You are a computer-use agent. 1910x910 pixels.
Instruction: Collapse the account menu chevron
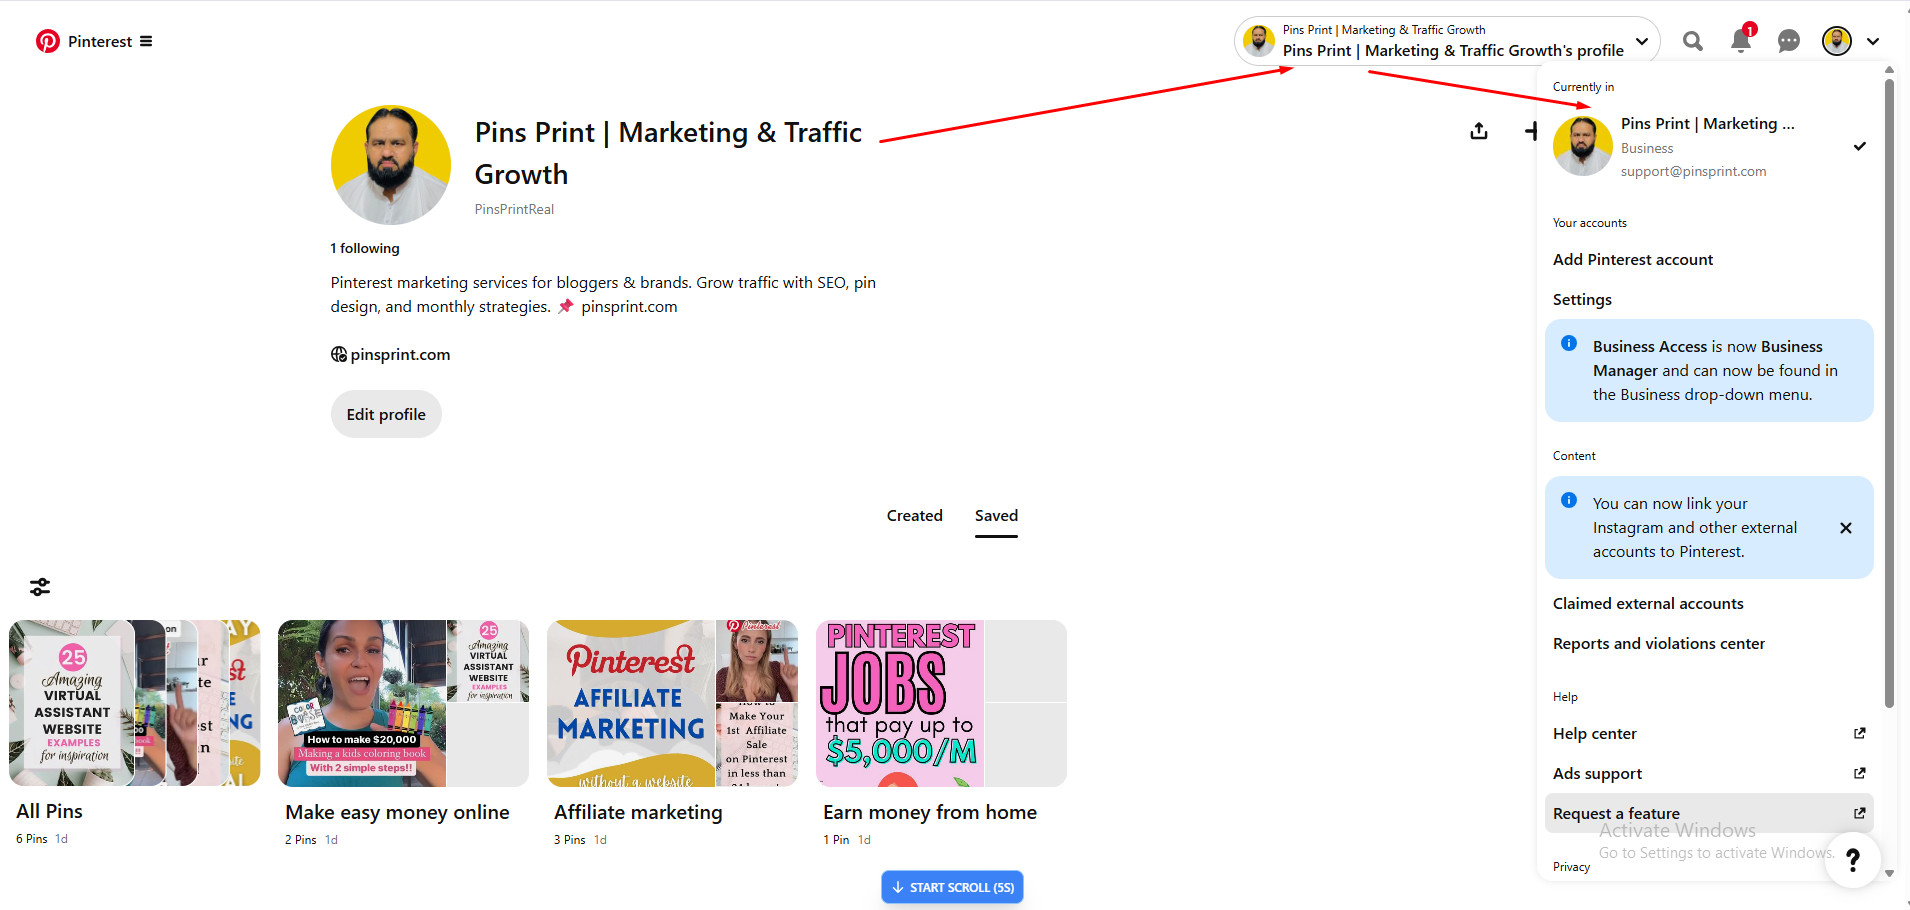coord(1873,41)
